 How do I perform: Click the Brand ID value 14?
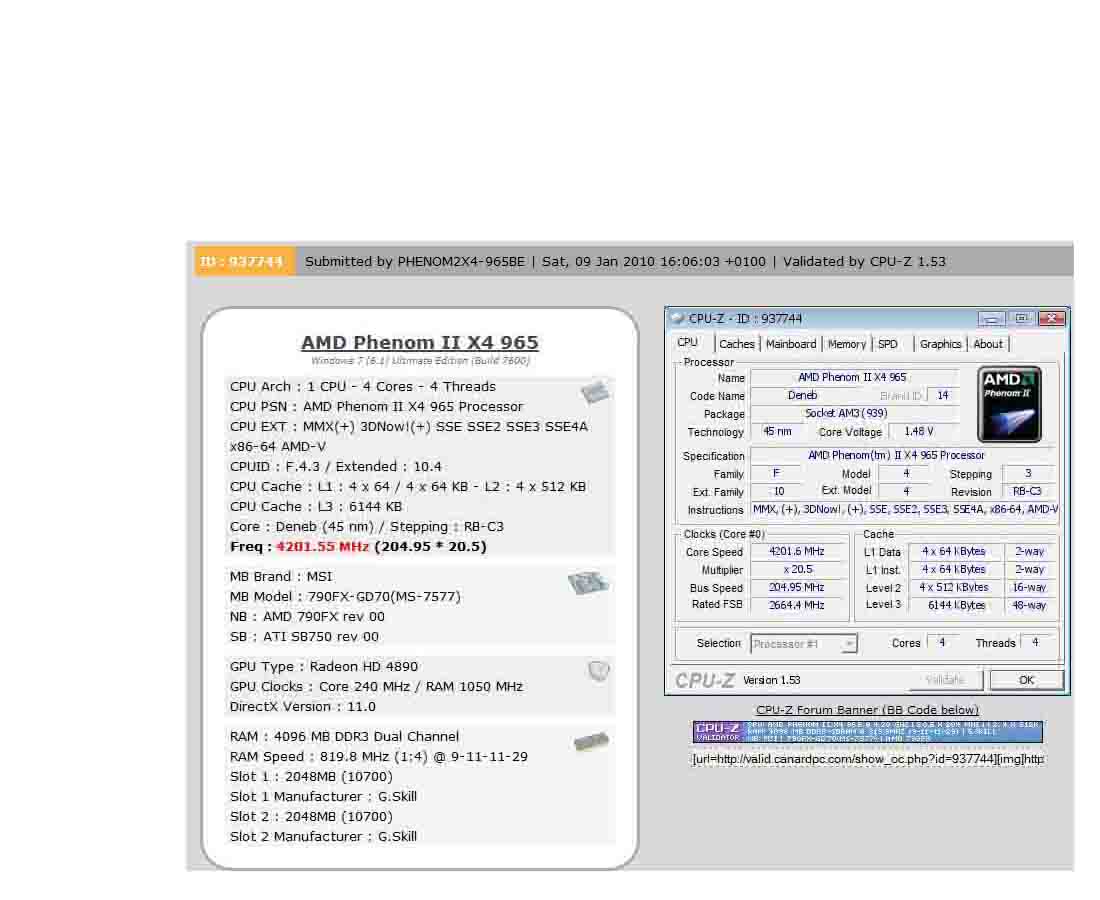943,396
